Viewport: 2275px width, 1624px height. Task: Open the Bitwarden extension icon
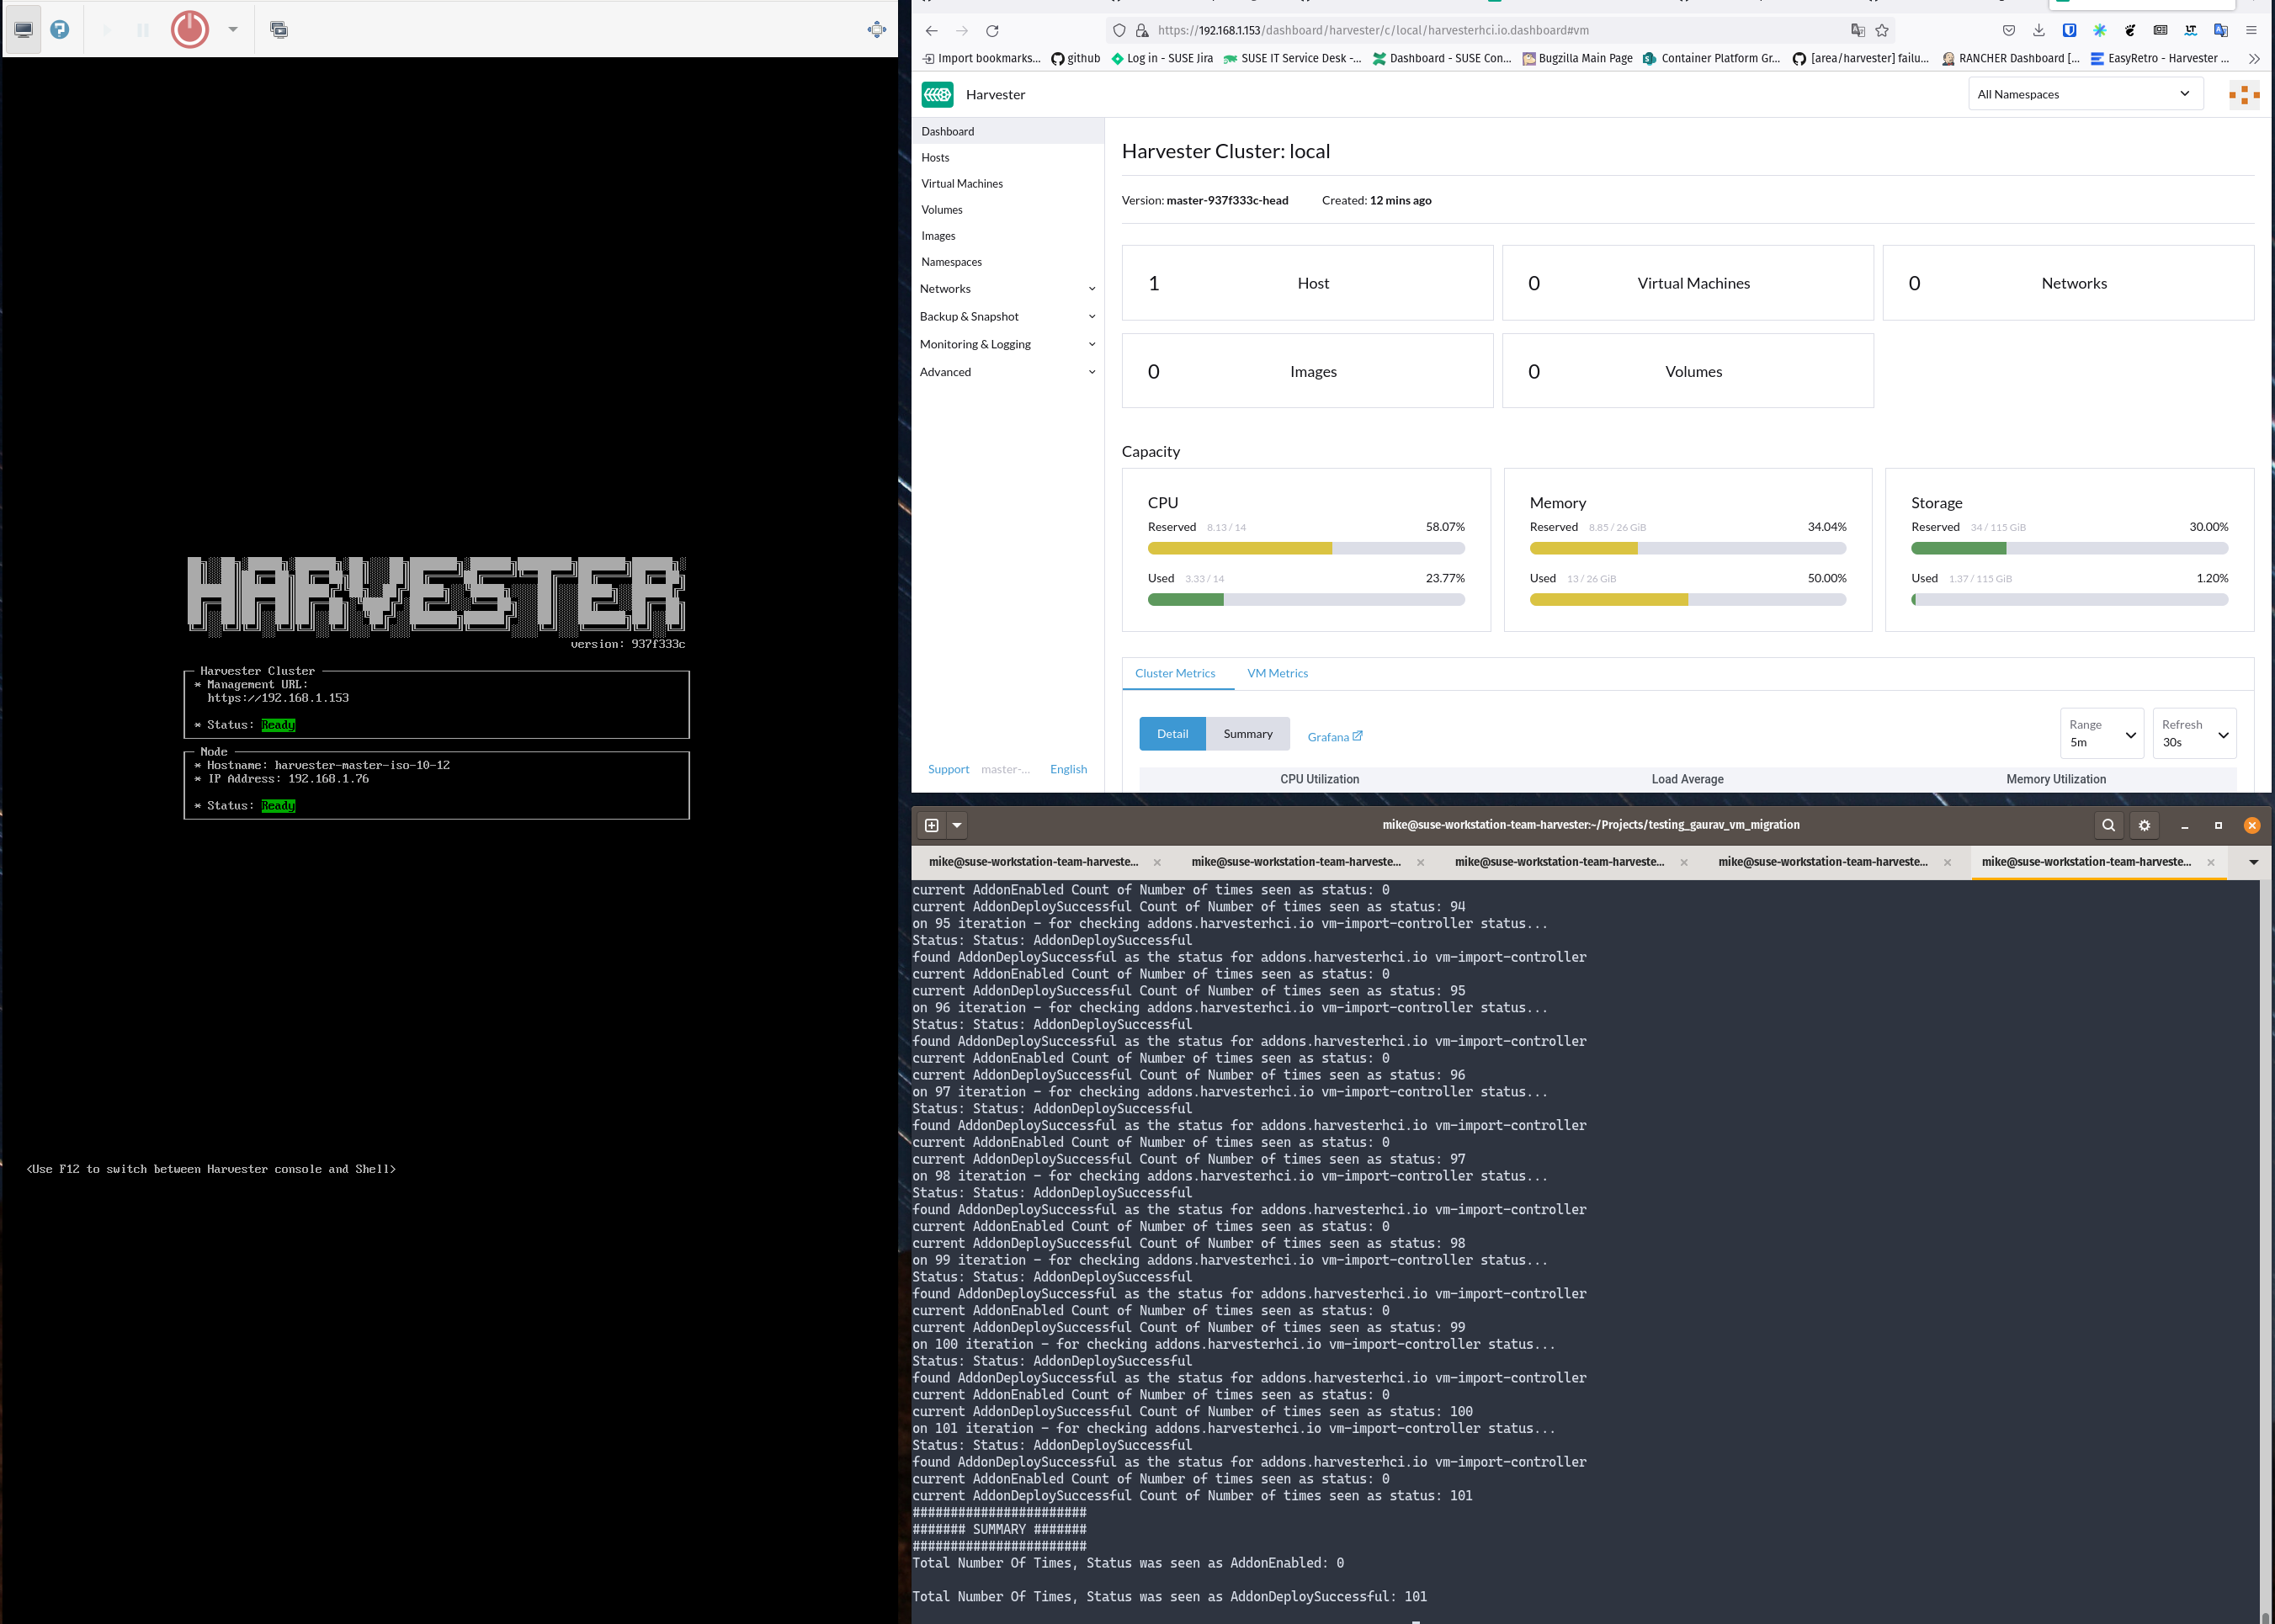coord(2069,30)
